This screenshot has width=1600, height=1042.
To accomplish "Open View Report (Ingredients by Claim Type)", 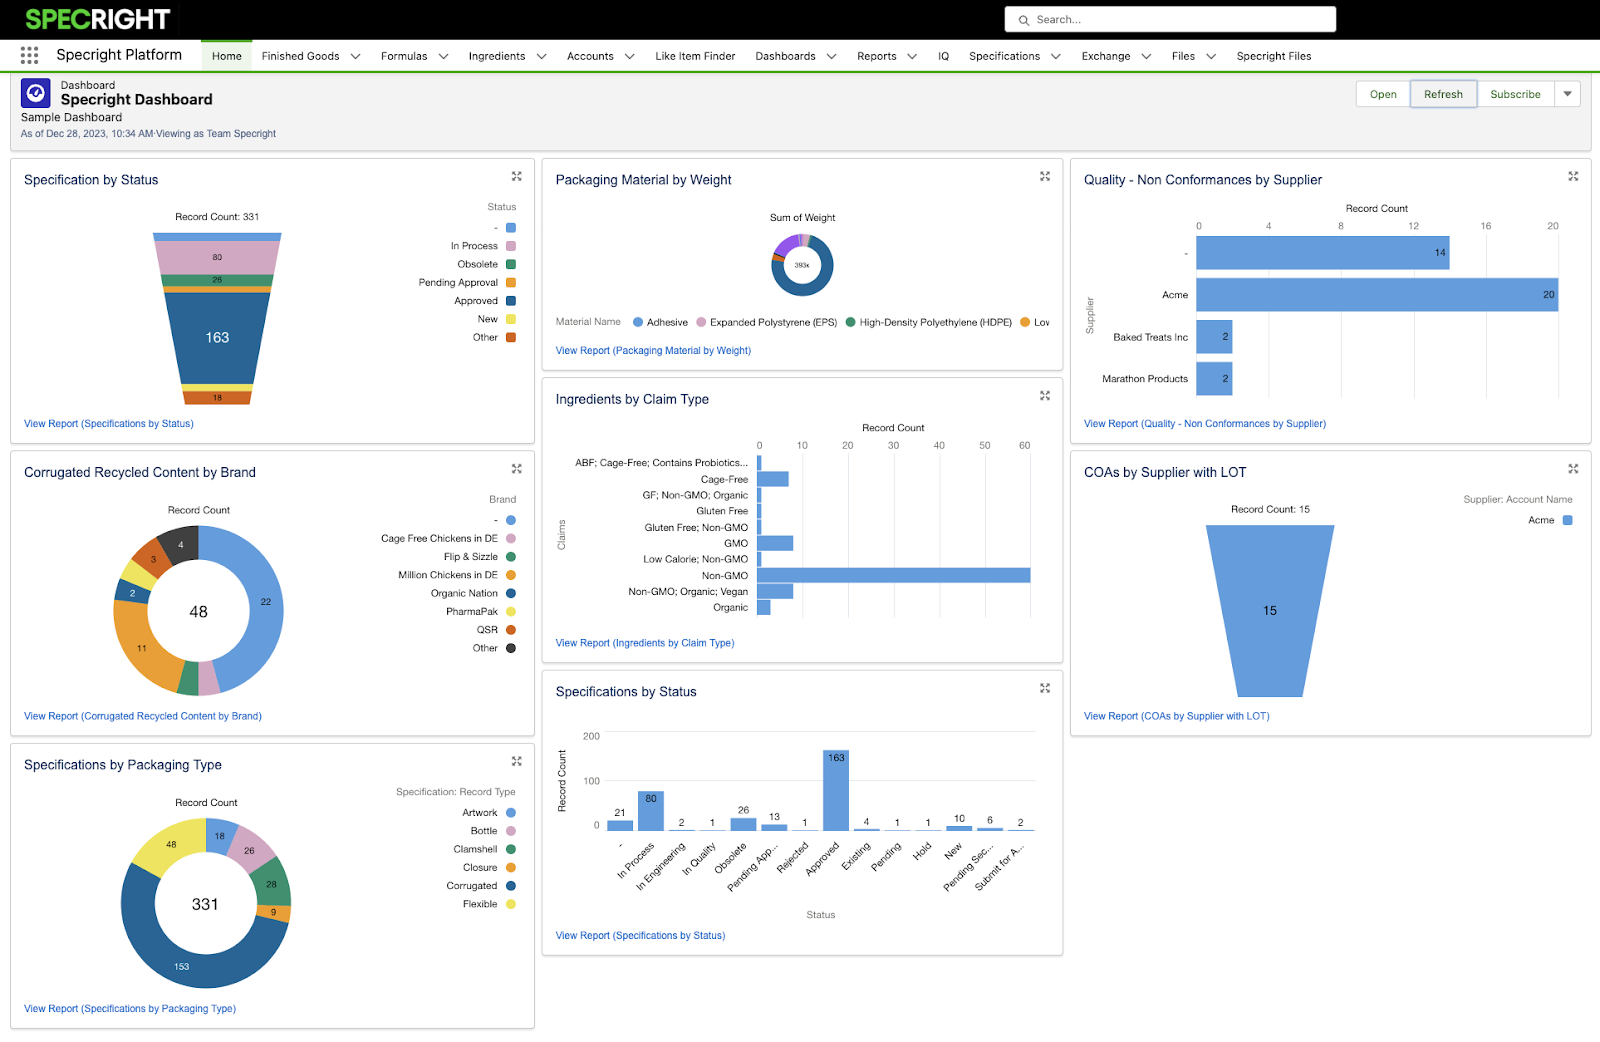I will pyautogui.click(x=645, y=643).
